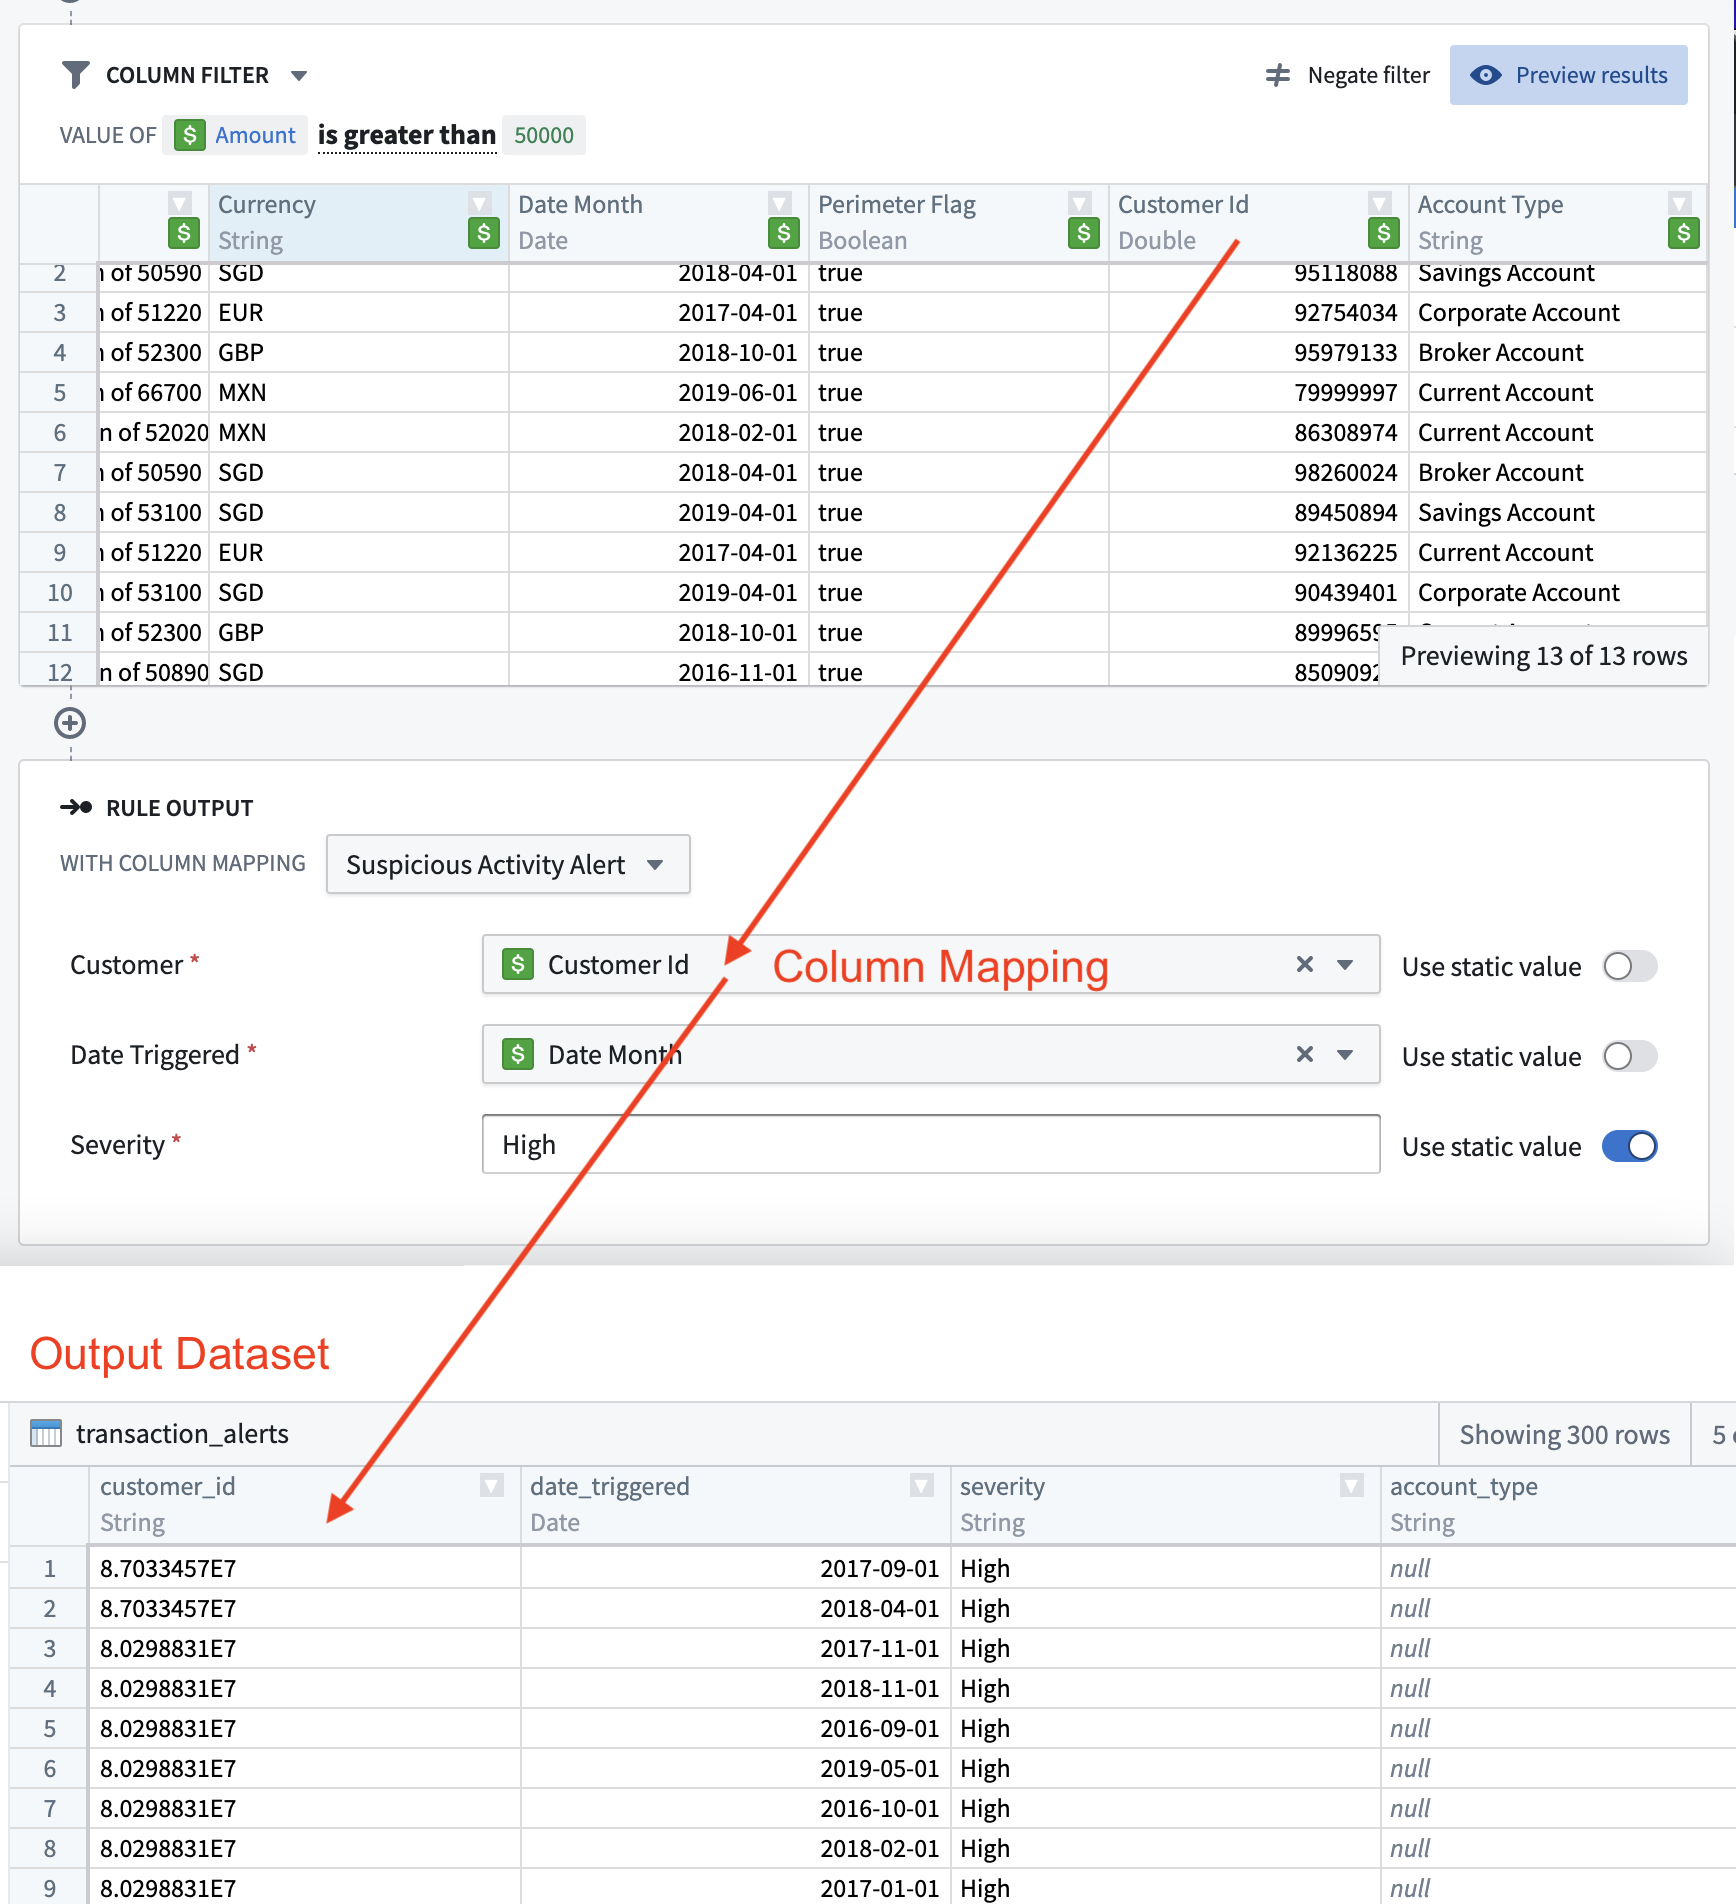This screenshot has width=1736, height=1904.
Task: Open the Column Filter type dropdown arrow
Action: (298, 76)
